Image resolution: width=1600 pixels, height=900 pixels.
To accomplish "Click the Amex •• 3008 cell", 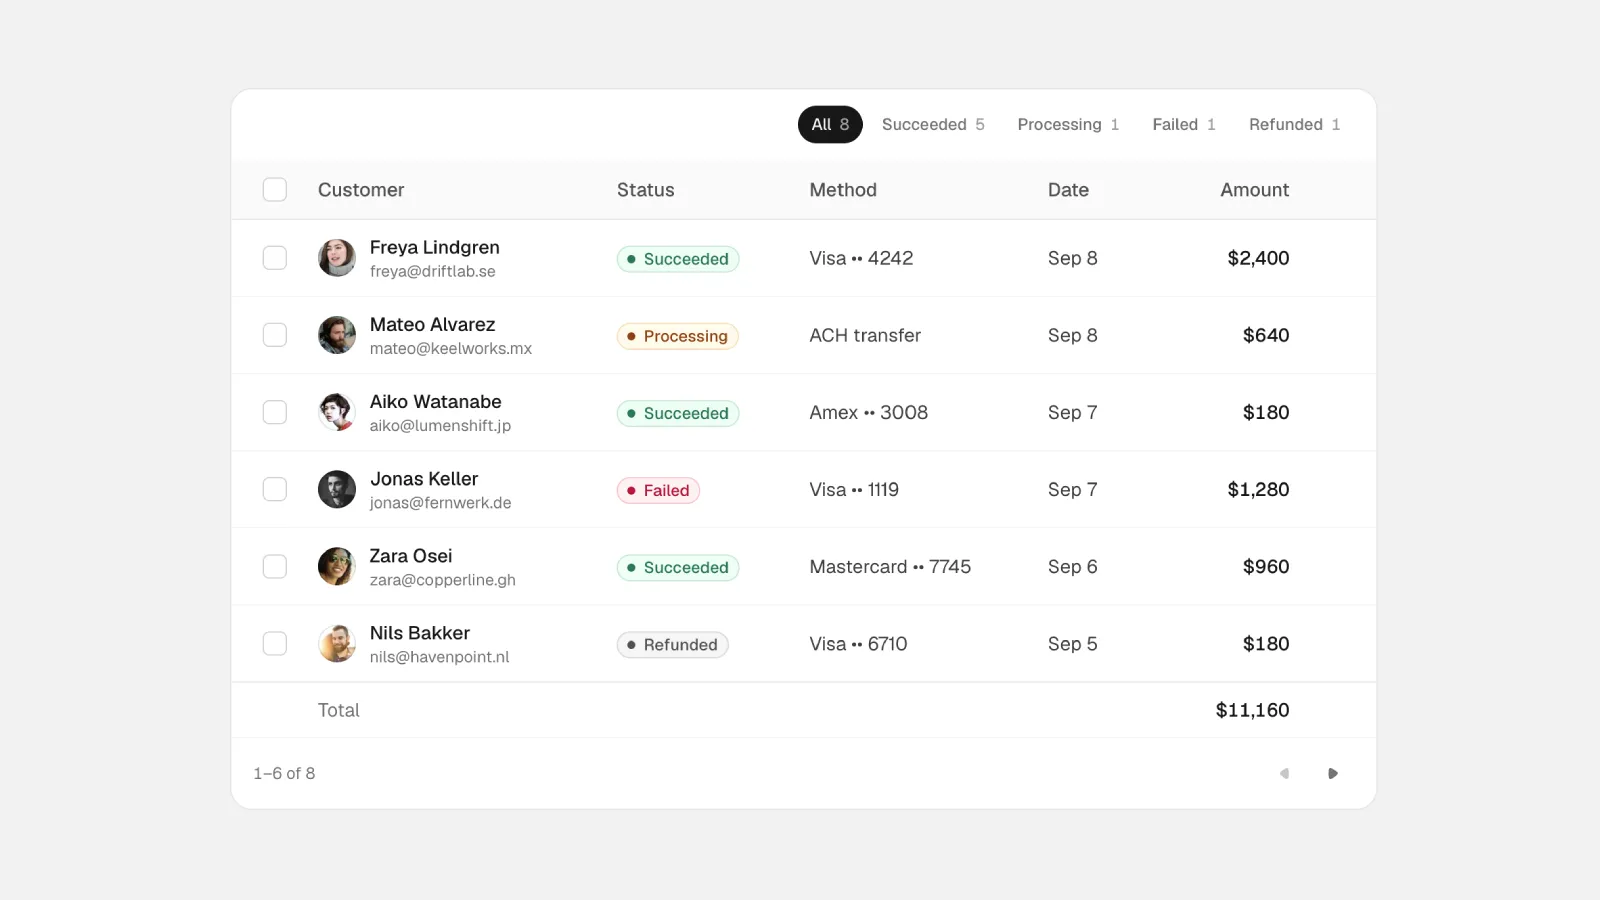I will (869, 413).
